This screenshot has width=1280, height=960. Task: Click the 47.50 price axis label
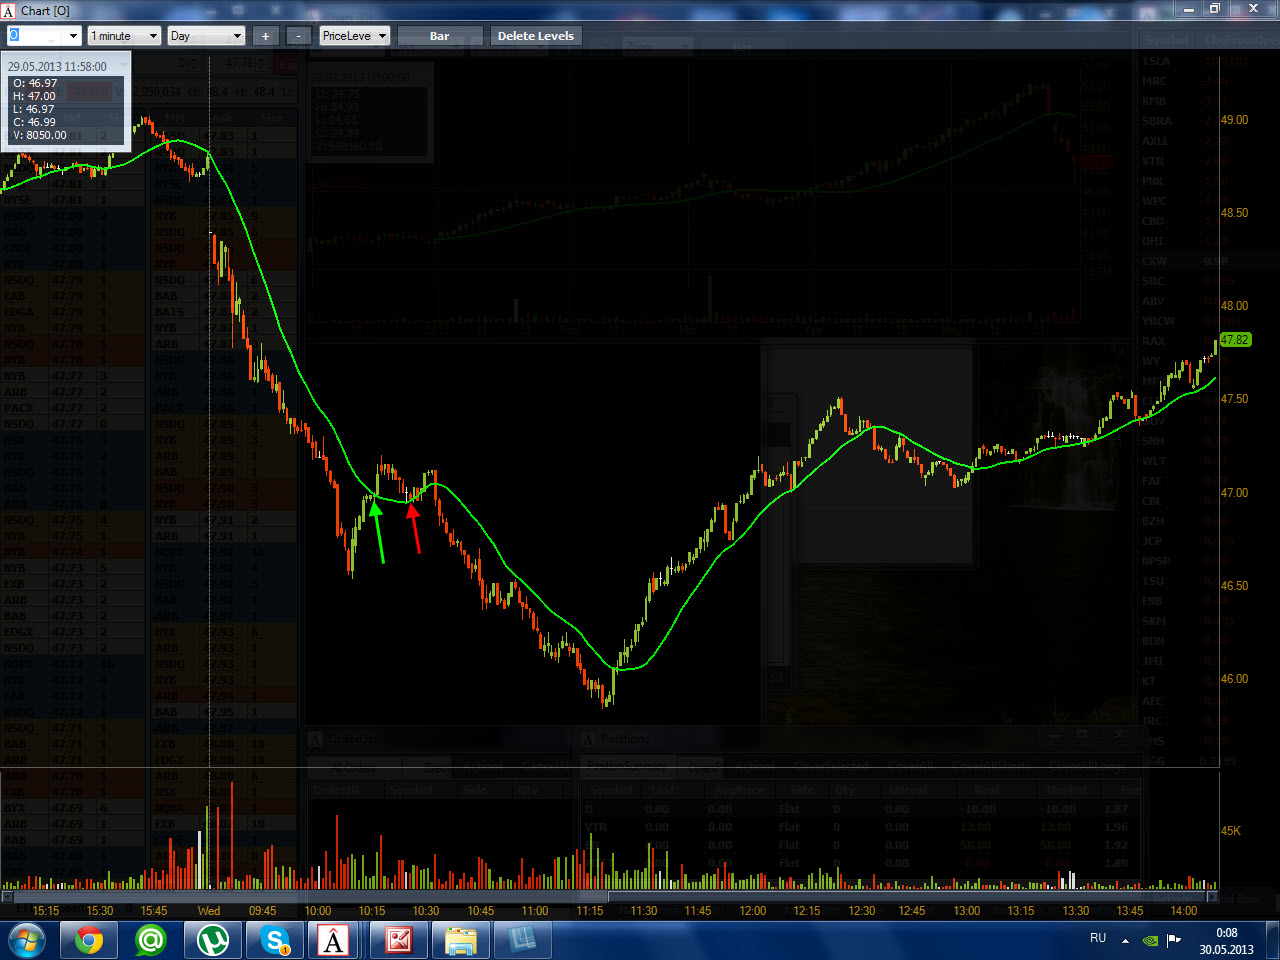(1234, 399)
